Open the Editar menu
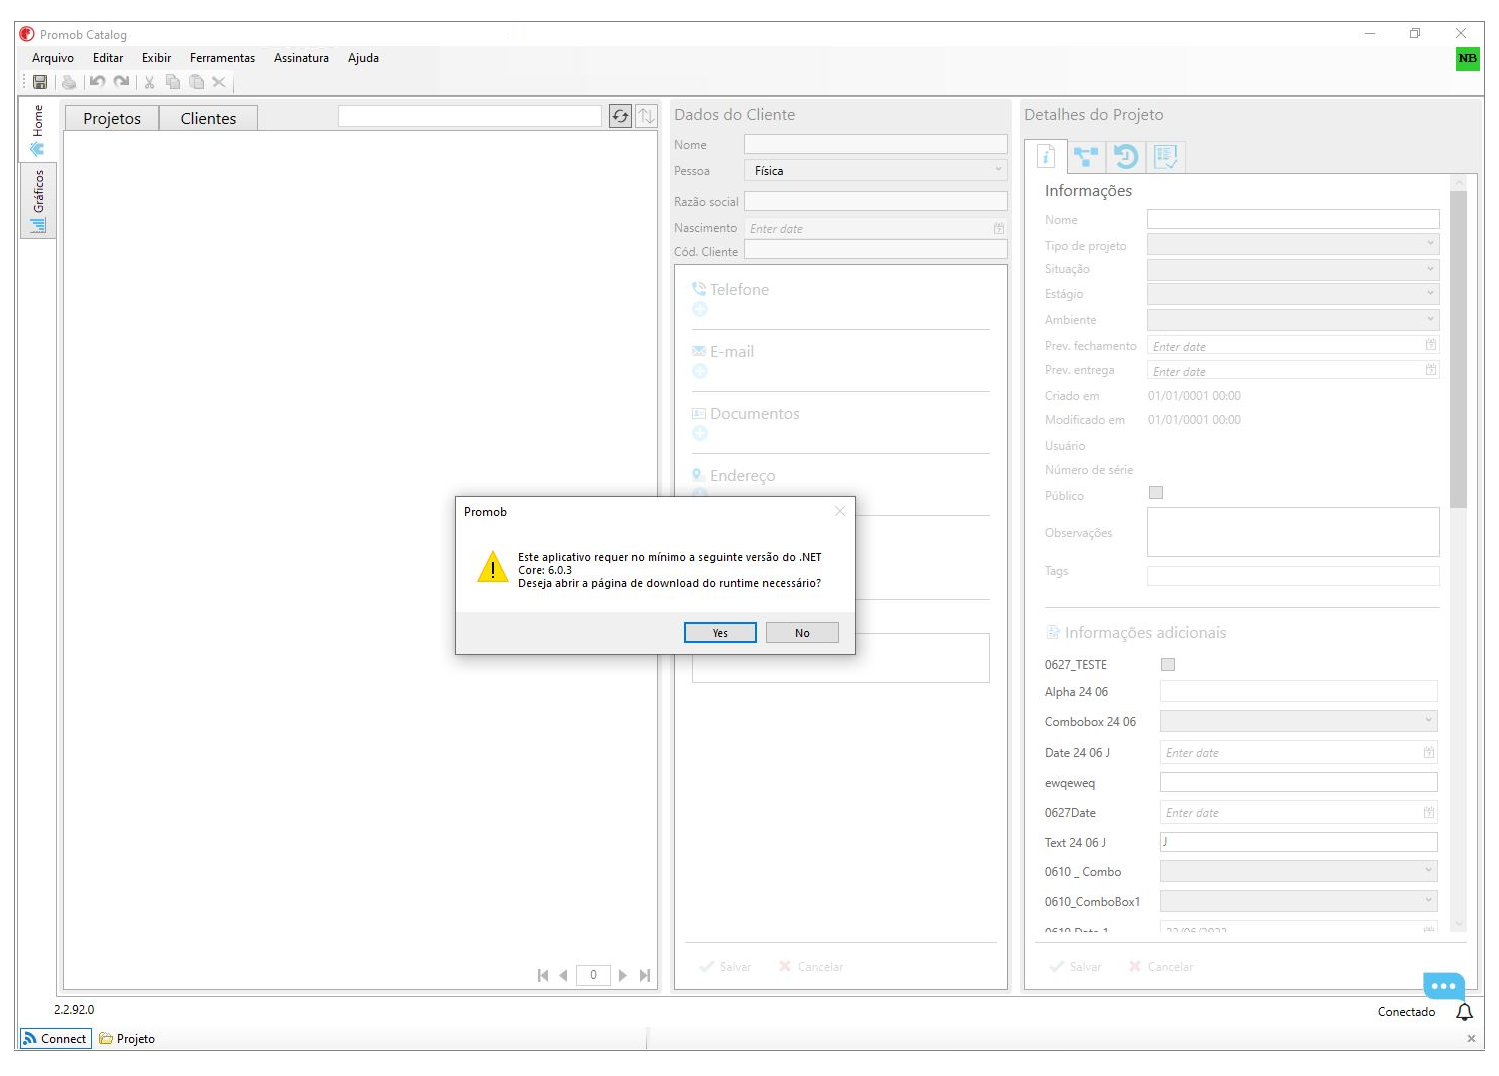 tap(108, 58)
